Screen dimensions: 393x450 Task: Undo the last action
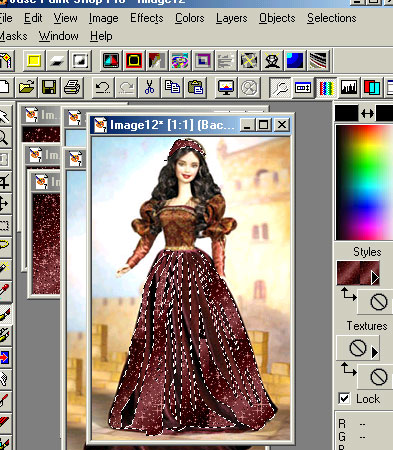point(103,88)
